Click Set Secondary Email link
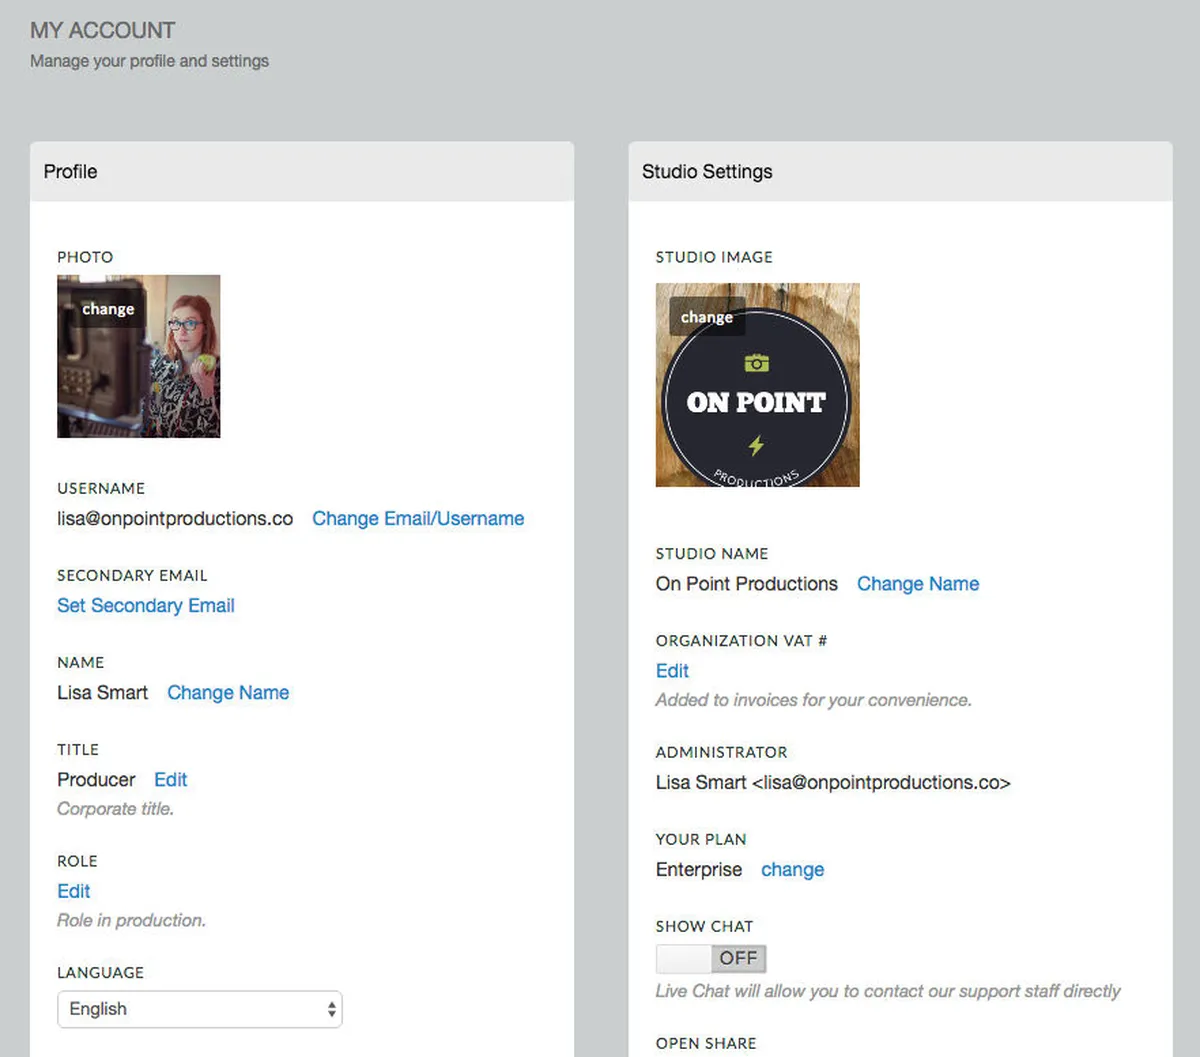 click(146, 605)
